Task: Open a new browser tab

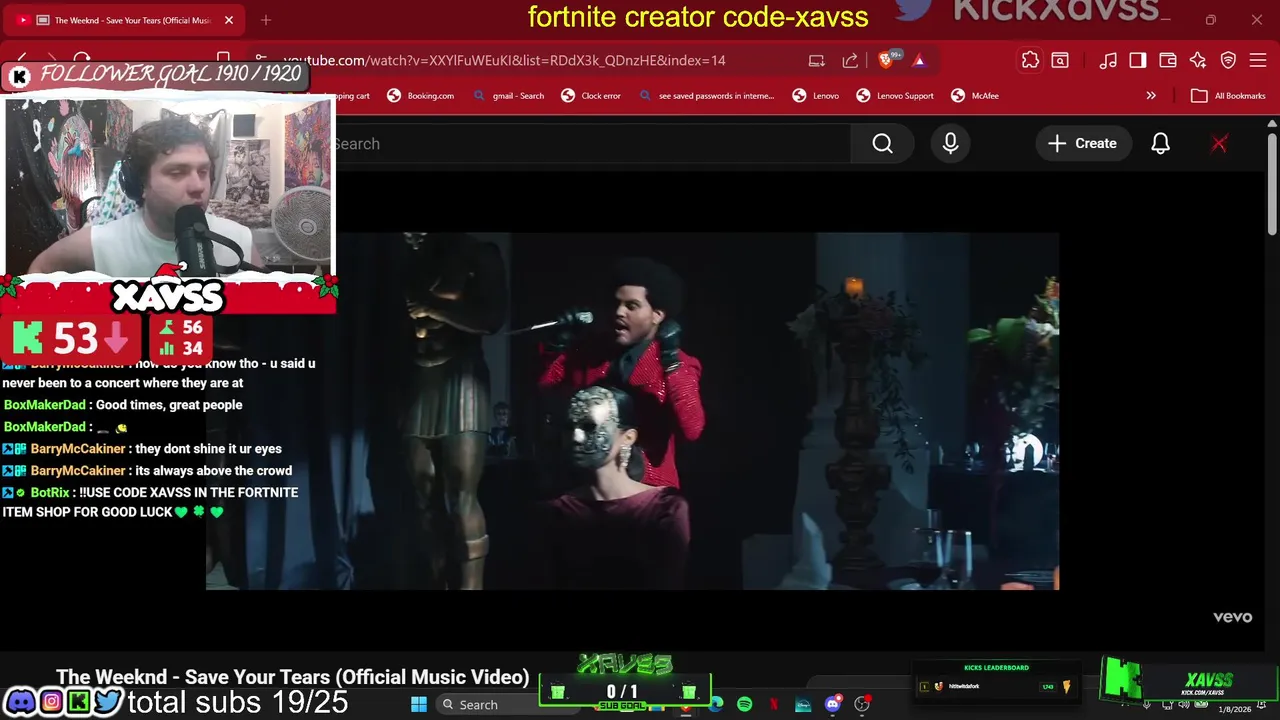Action: click(266, 20)
